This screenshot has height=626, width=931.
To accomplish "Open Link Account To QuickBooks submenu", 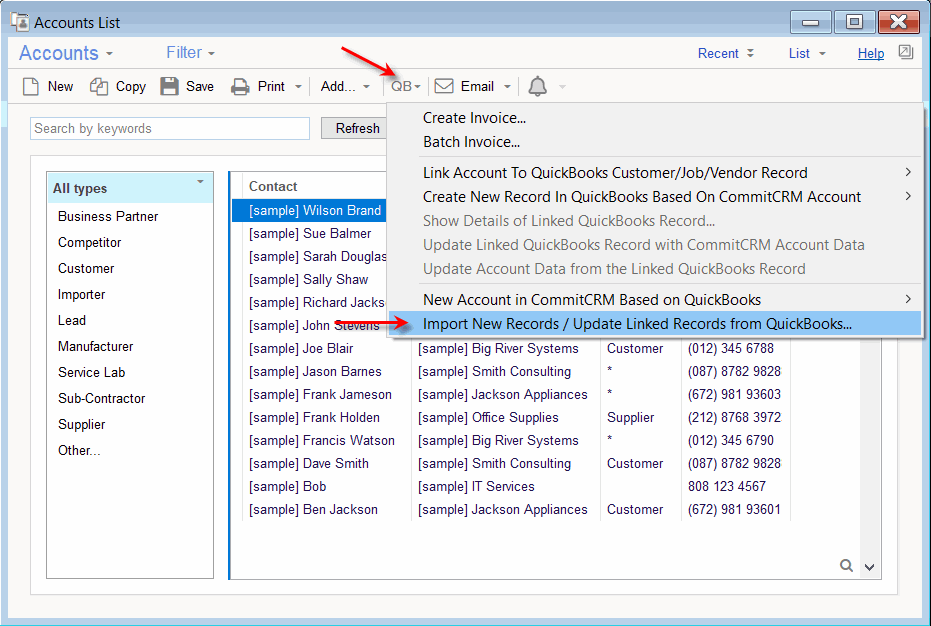I will pyautogui.click(x=615, y=173).
